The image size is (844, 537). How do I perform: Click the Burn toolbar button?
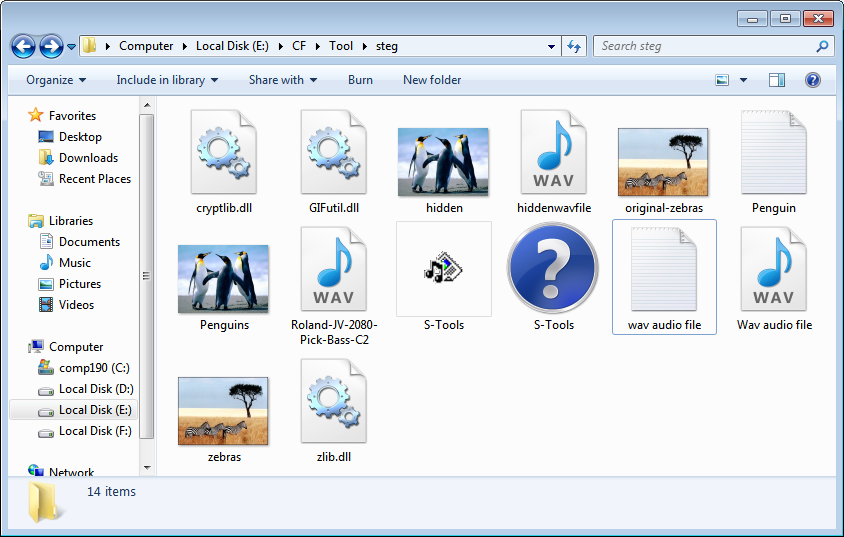point(360,80)
